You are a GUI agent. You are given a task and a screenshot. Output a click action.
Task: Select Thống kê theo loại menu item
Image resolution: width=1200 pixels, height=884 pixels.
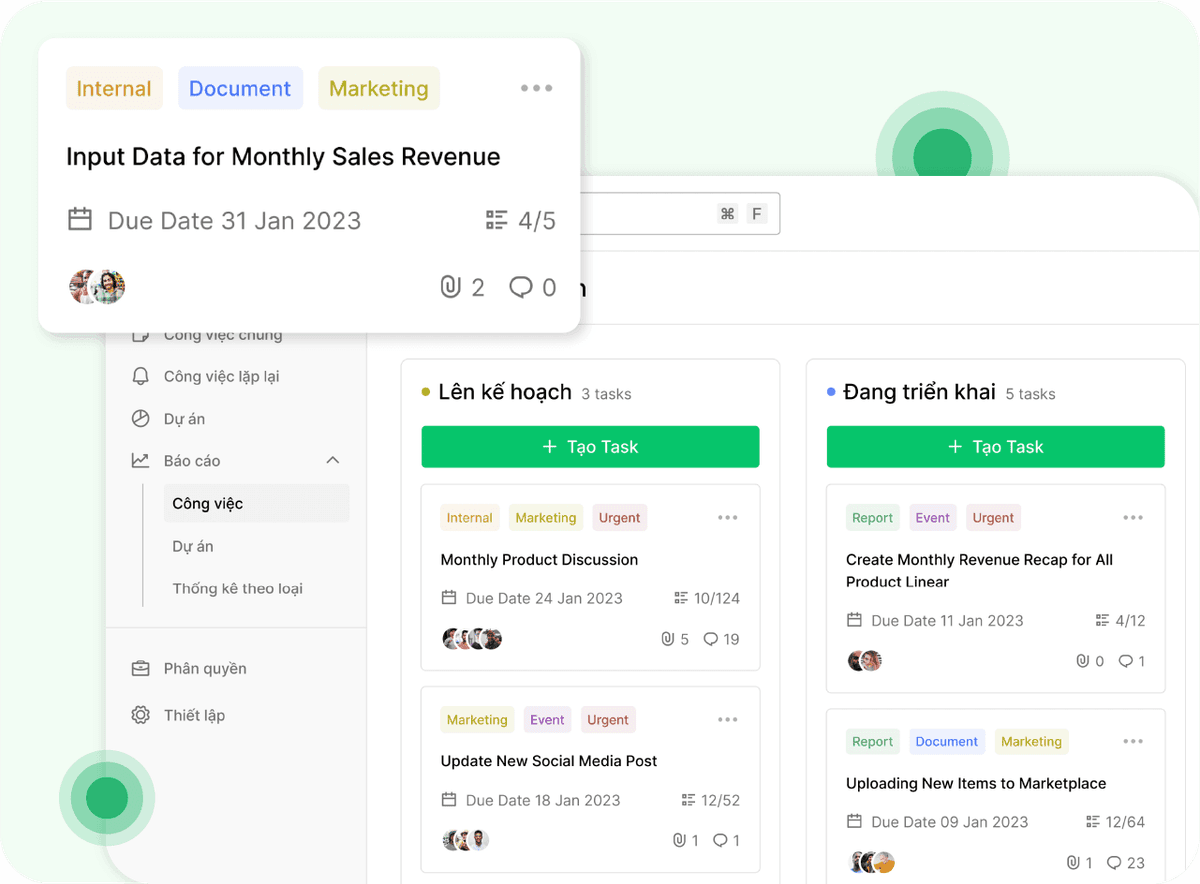pos(237,588)
